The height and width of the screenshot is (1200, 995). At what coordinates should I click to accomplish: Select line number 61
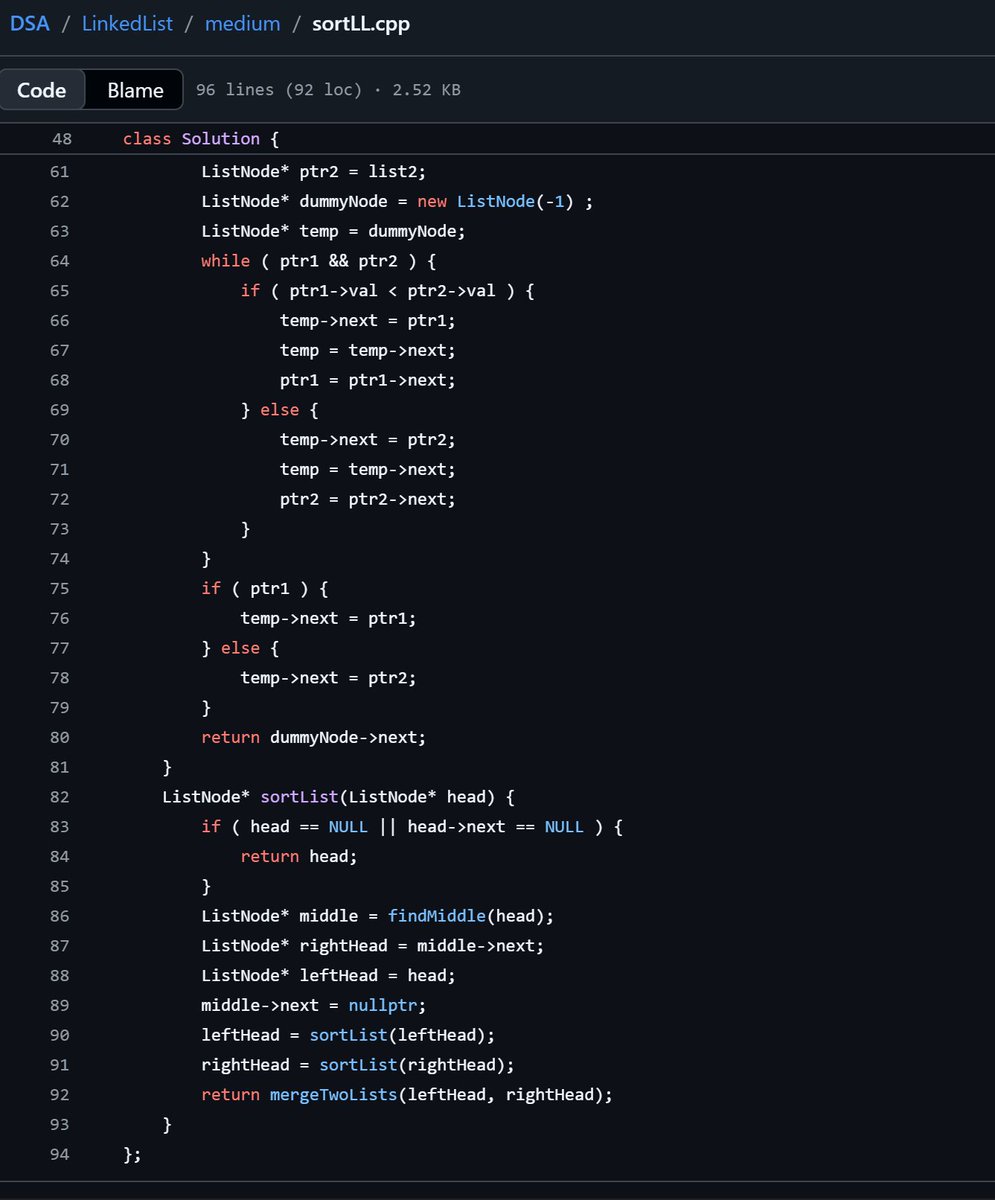[60, 172]
